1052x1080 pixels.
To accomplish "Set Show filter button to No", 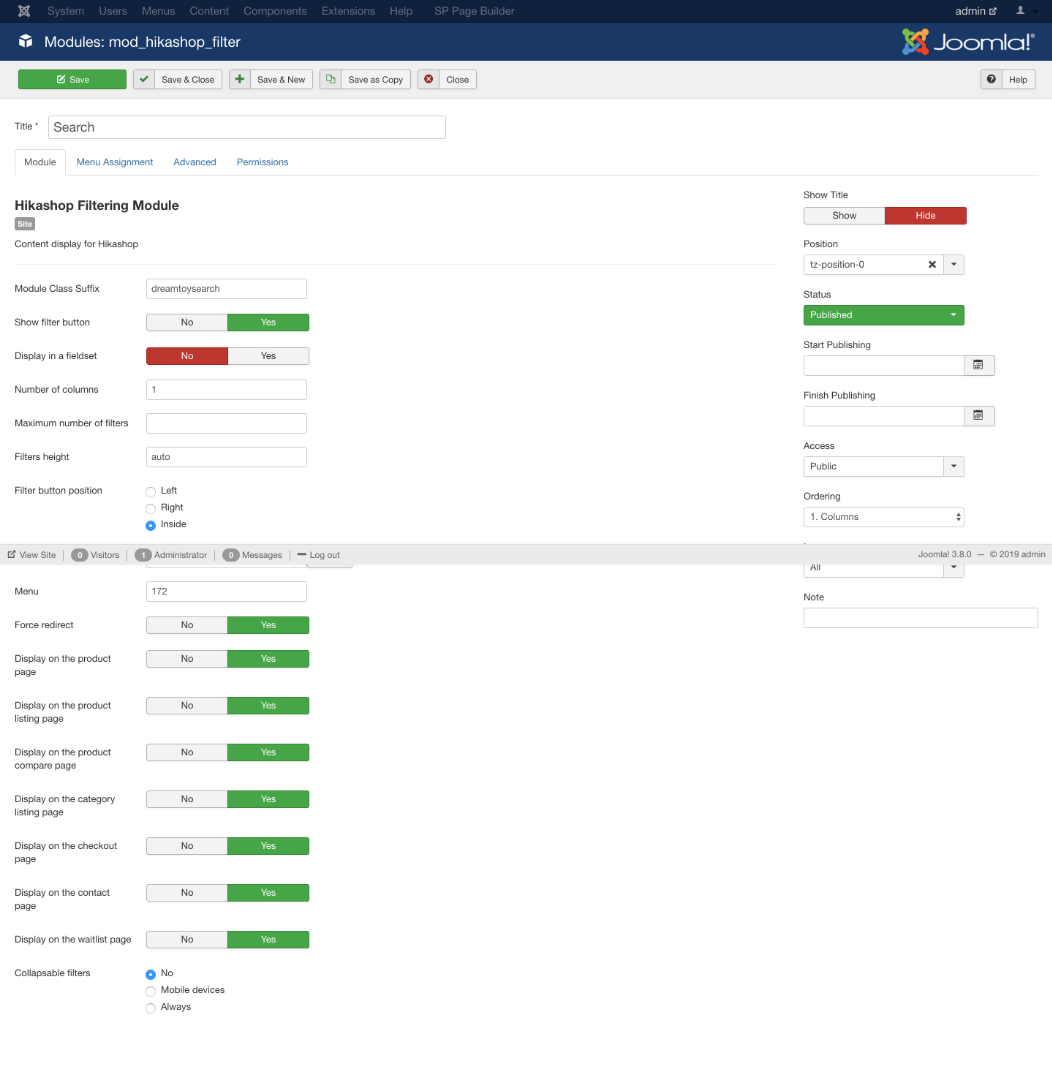I will click(187, 322).
